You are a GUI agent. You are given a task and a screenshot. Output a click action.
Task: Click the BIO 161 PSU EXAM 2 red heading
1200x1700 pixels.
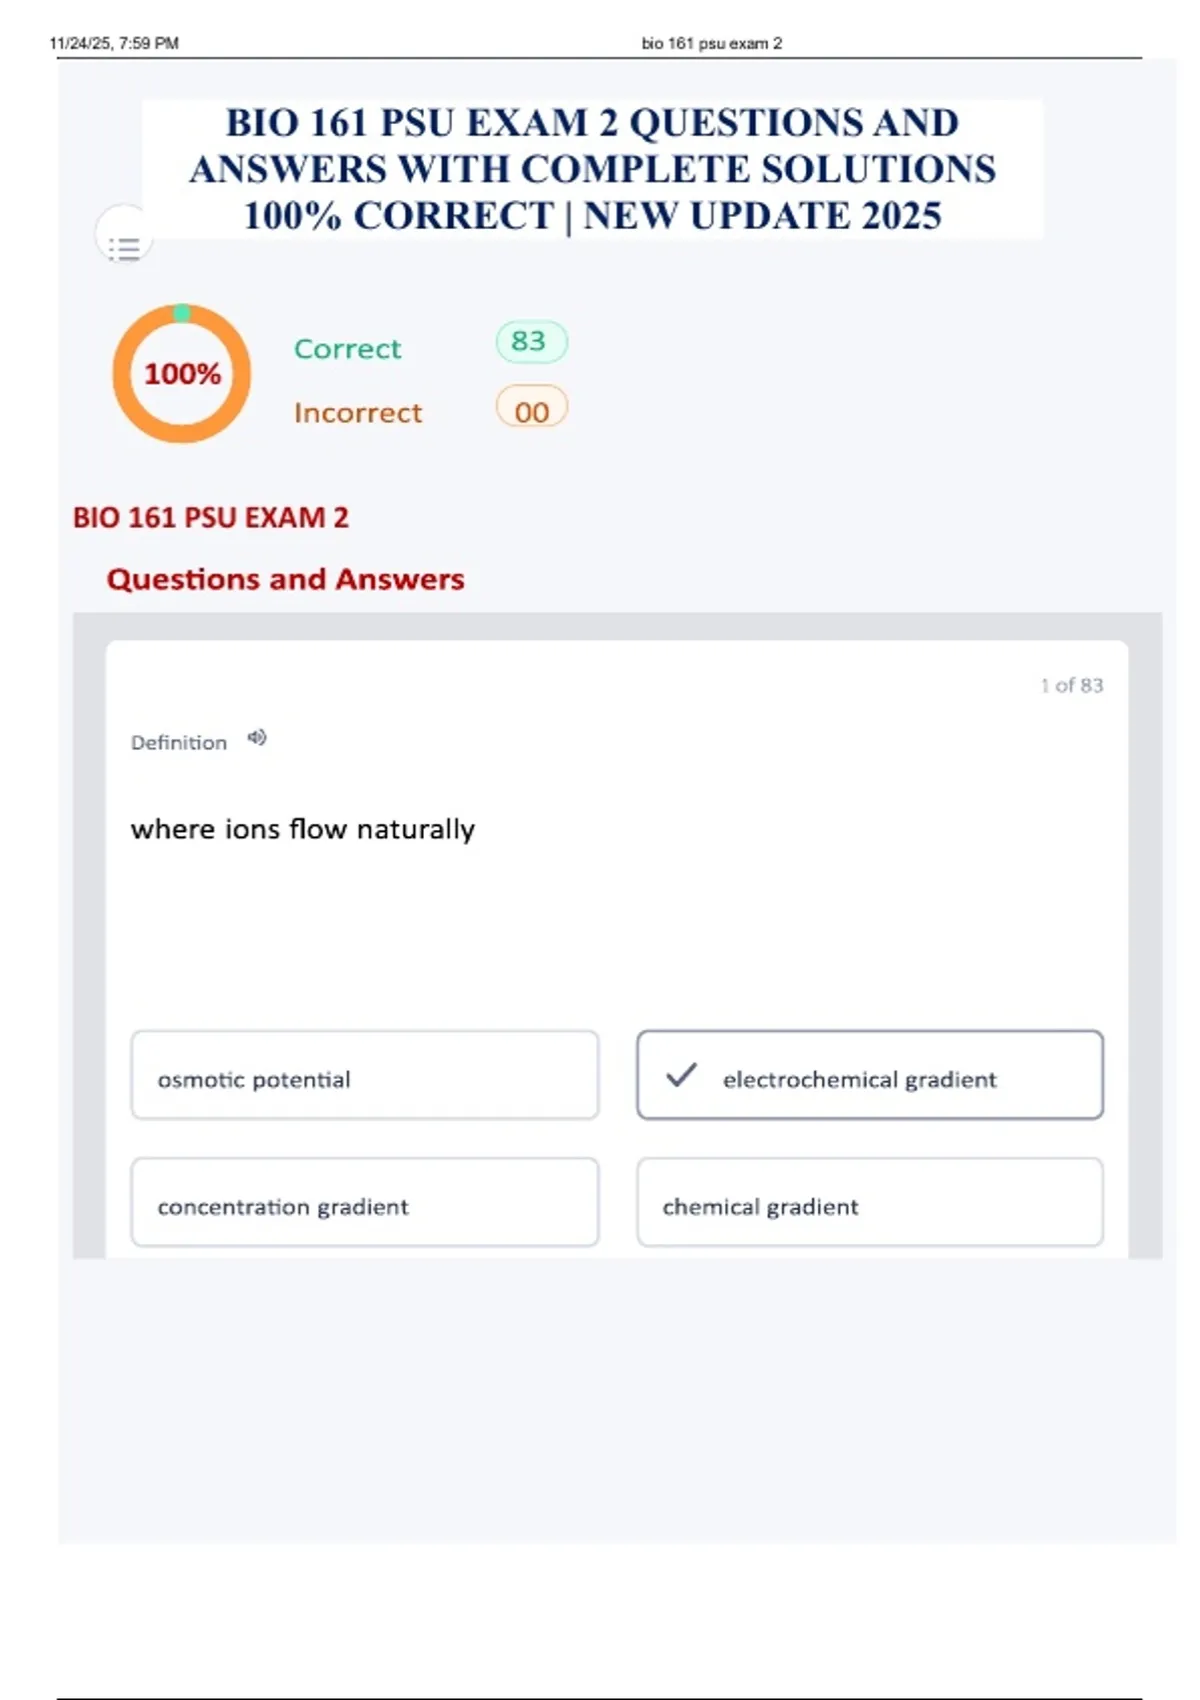[211, 518]
